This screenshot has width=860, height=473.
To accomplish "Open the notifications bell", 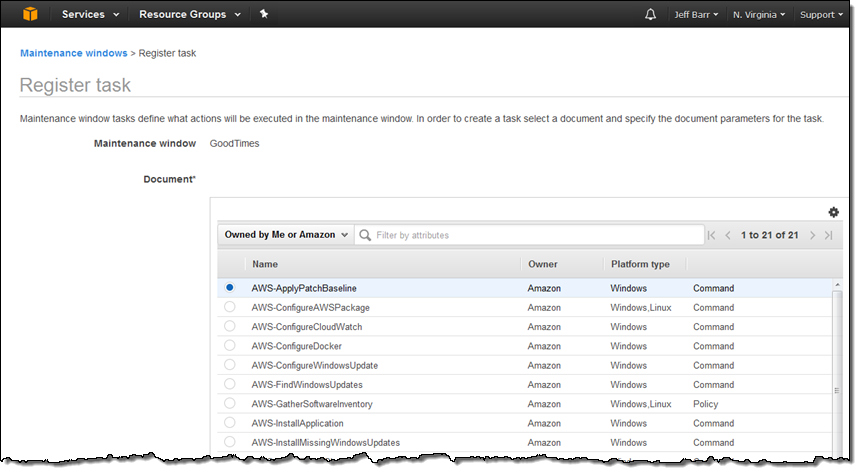I will (x=650, y=14).
